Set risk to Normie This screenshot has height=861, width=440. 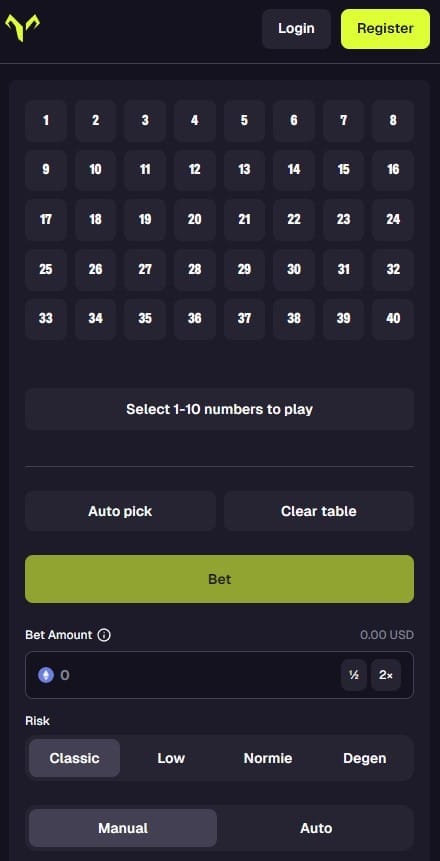(x=268, y=758)
